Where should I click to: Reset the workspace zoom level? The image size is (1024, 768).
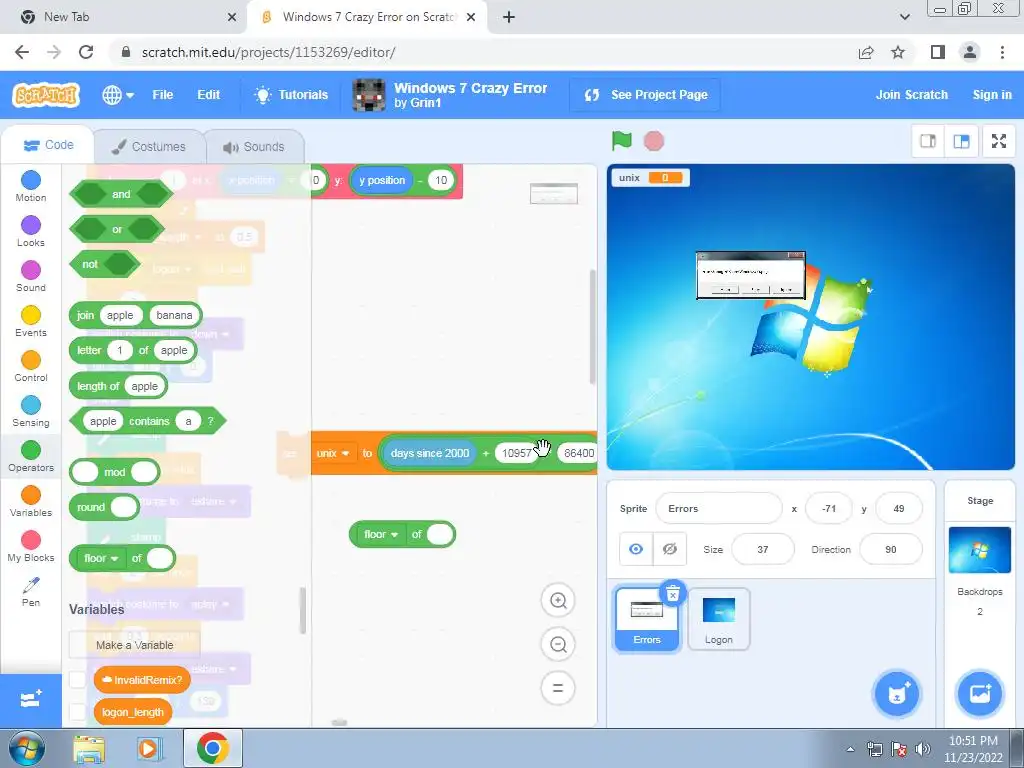pos(558,688)
